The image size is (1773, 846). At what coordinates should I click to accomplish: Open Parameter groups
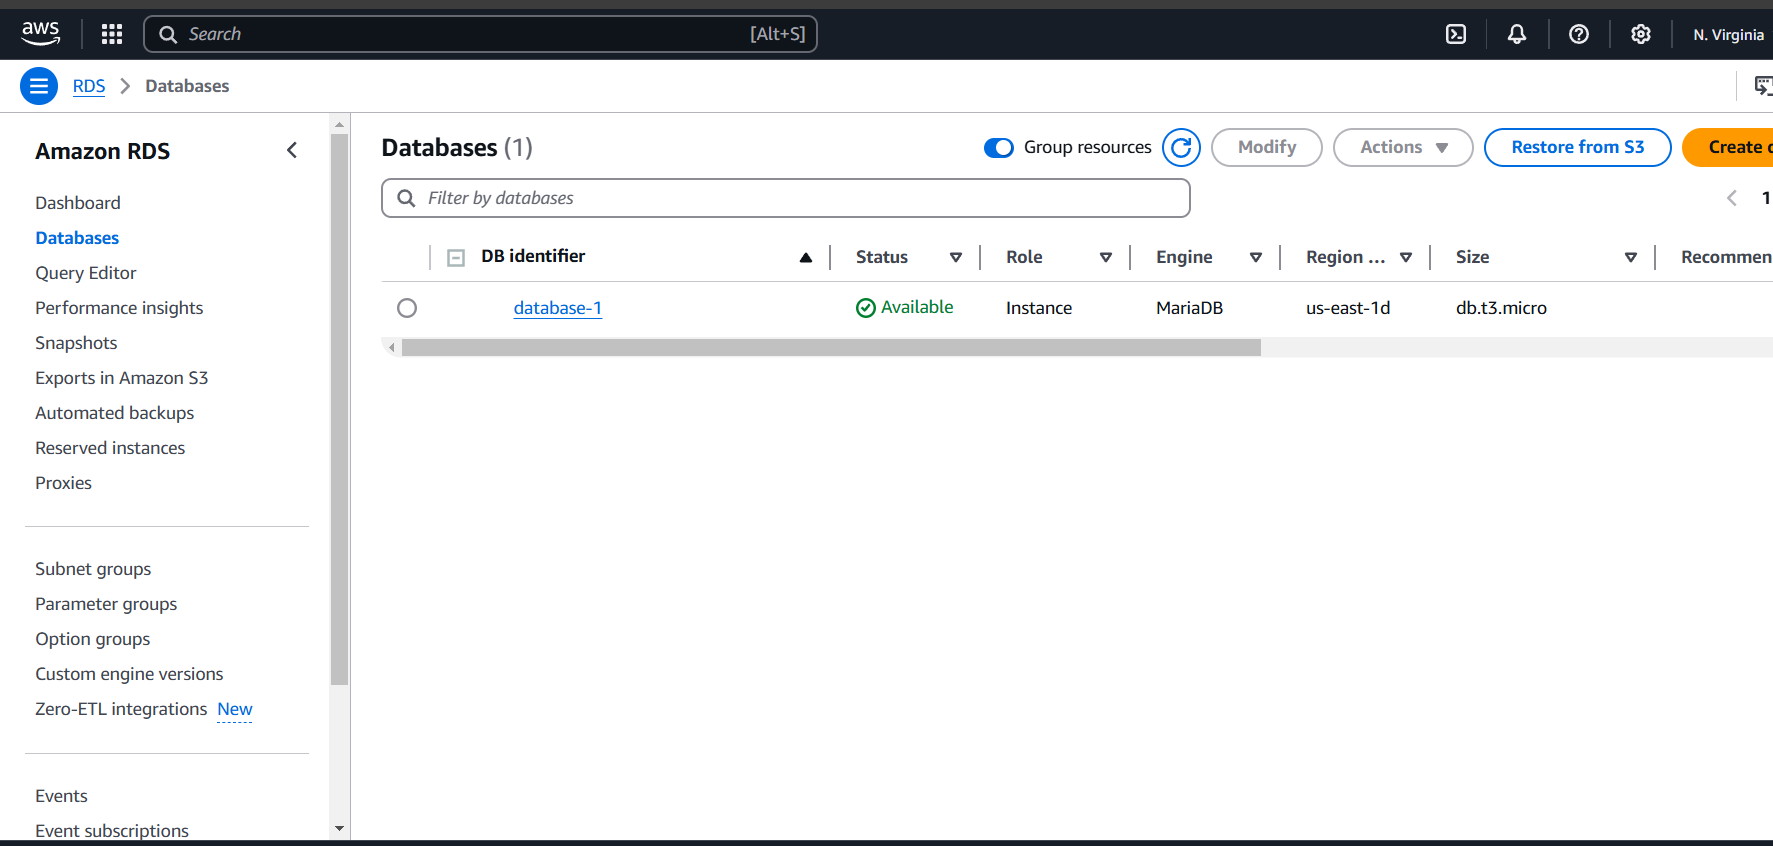pyautogui.click(x=106, y=604)
